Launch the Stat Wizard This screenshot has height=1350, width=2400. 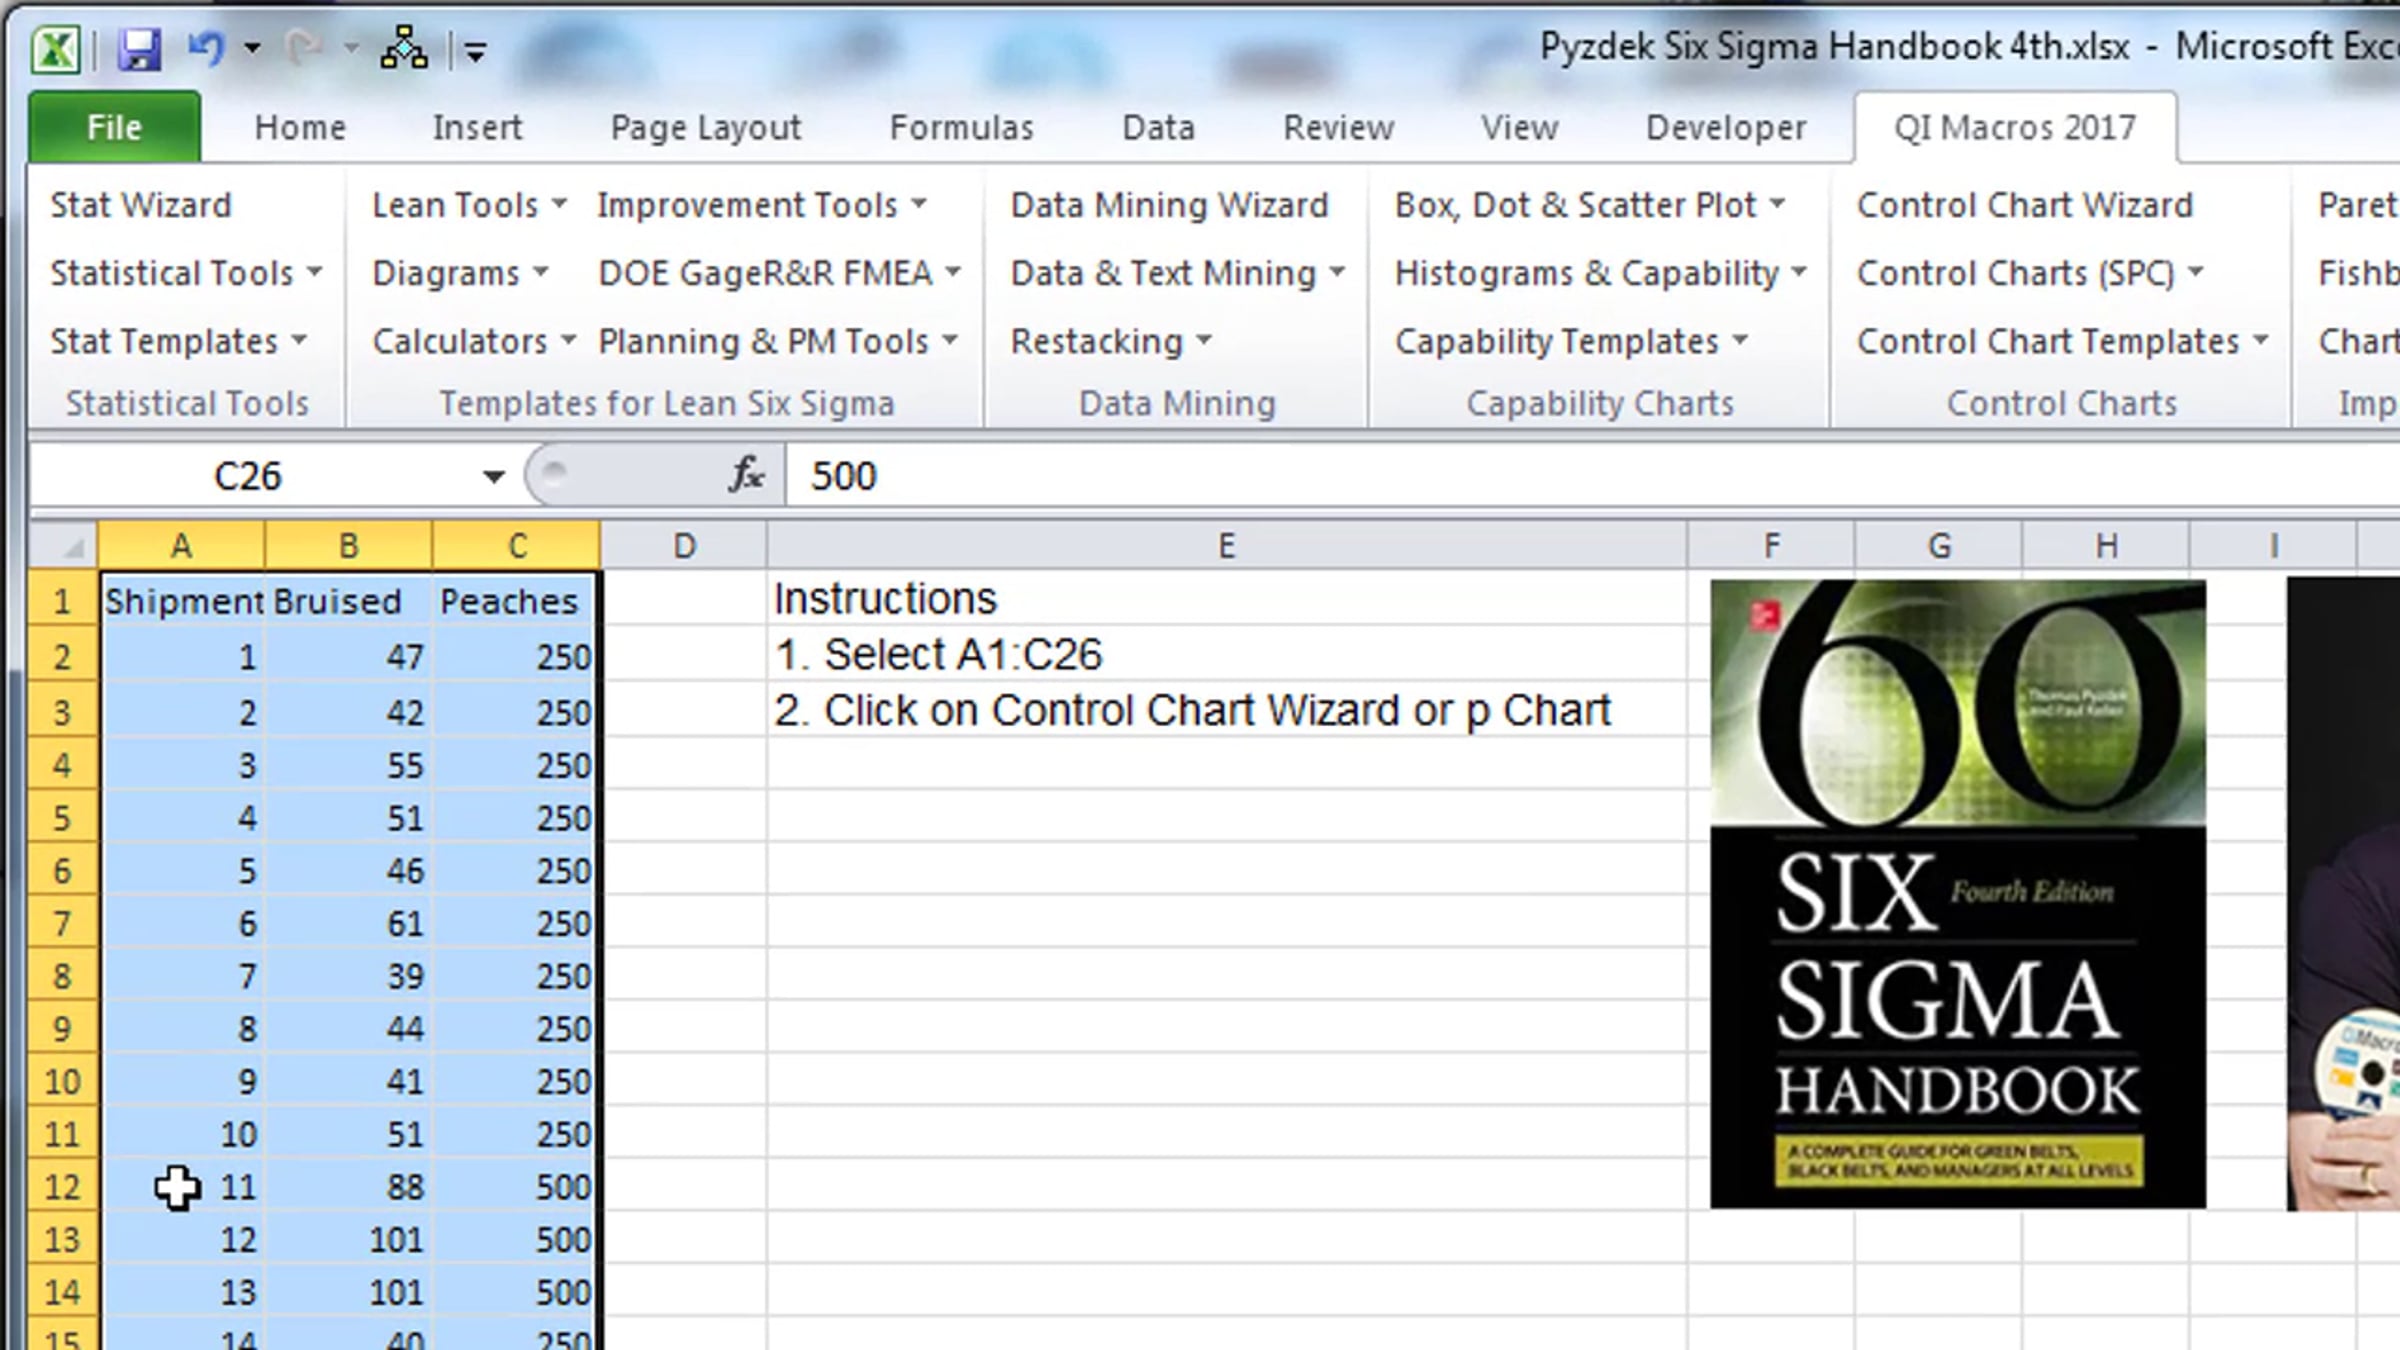coord(141,205)
